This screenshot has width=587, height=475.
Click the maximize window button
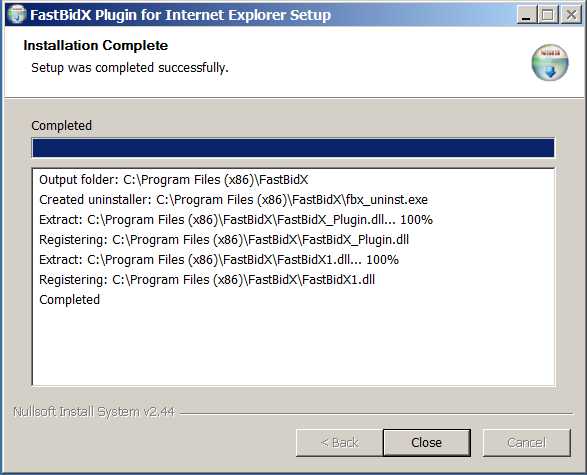click(x=548, y=15)
